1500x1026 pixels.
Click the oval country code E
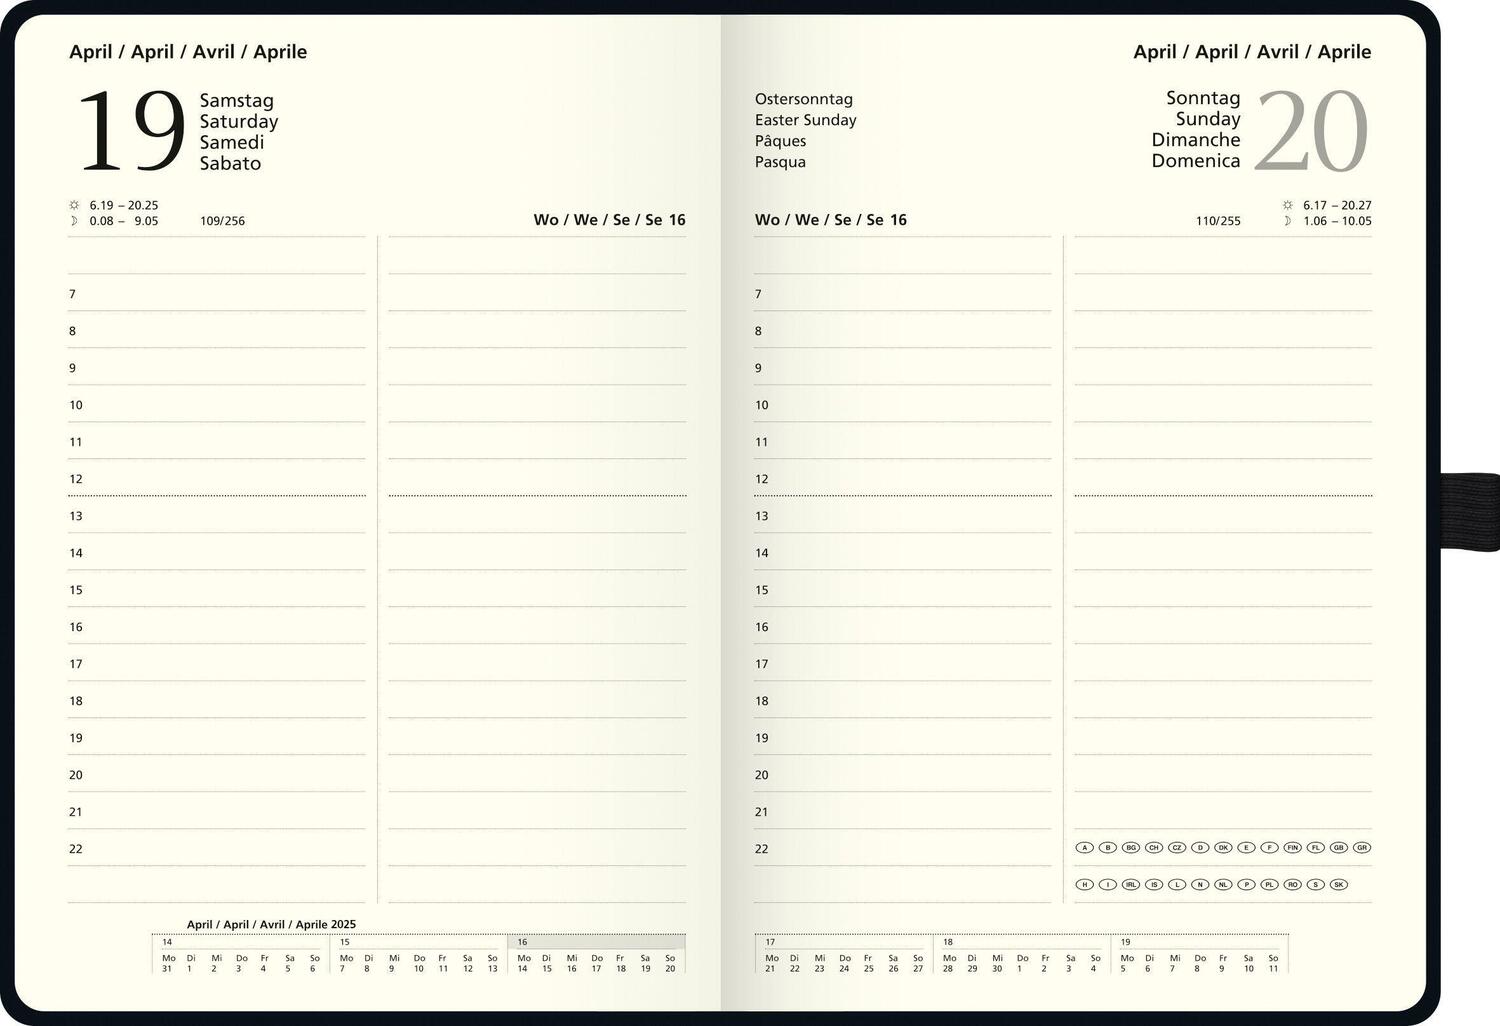click(1246, 848)
